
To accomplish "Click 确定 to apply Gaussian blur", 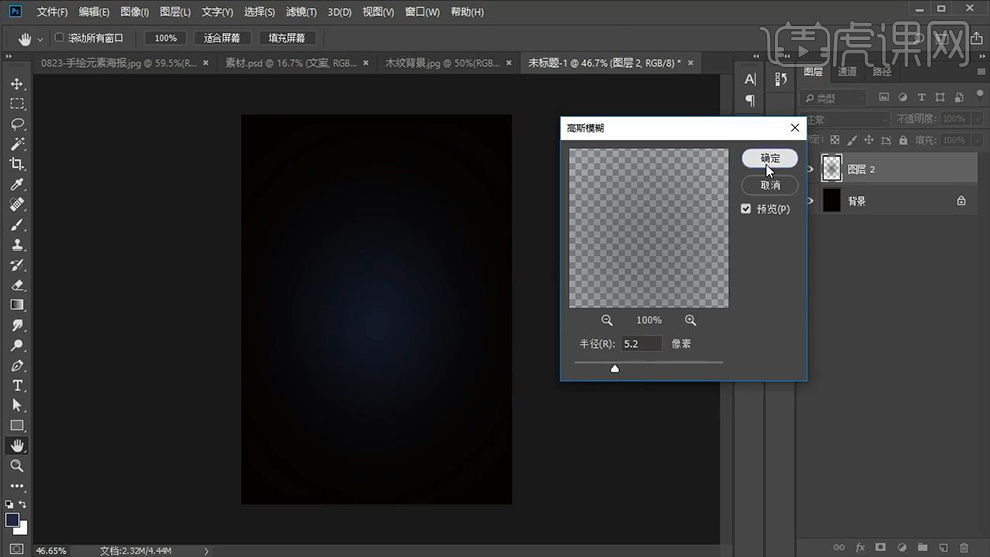I will (770, 158).
